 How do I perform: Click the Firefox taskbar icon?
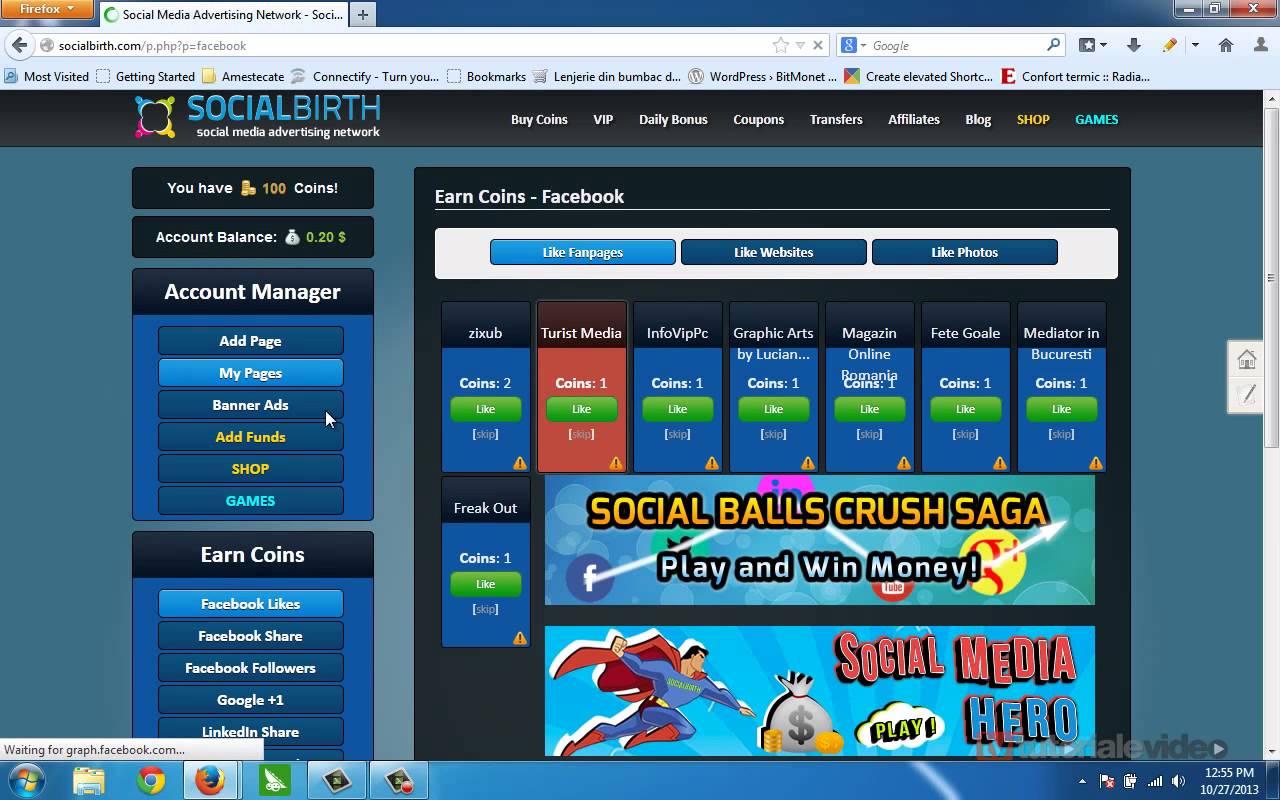coord(210,780)
